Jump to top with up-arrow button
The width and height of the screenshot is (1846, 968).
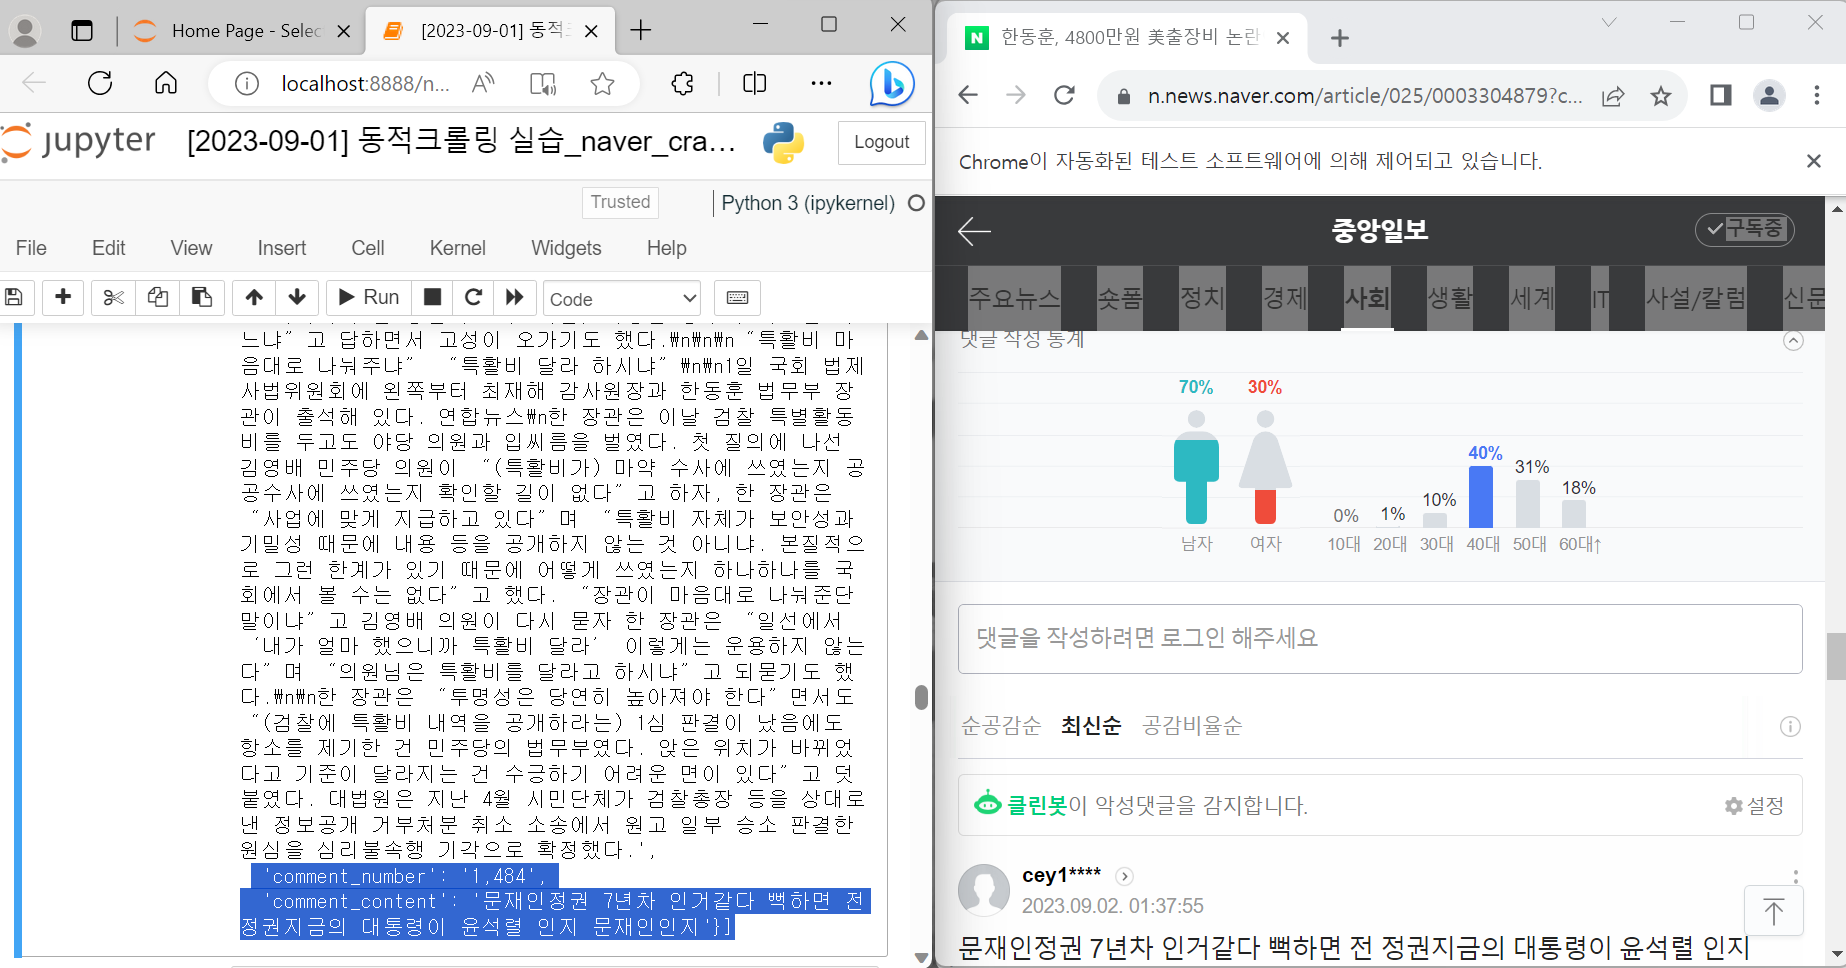(1773, 911)
